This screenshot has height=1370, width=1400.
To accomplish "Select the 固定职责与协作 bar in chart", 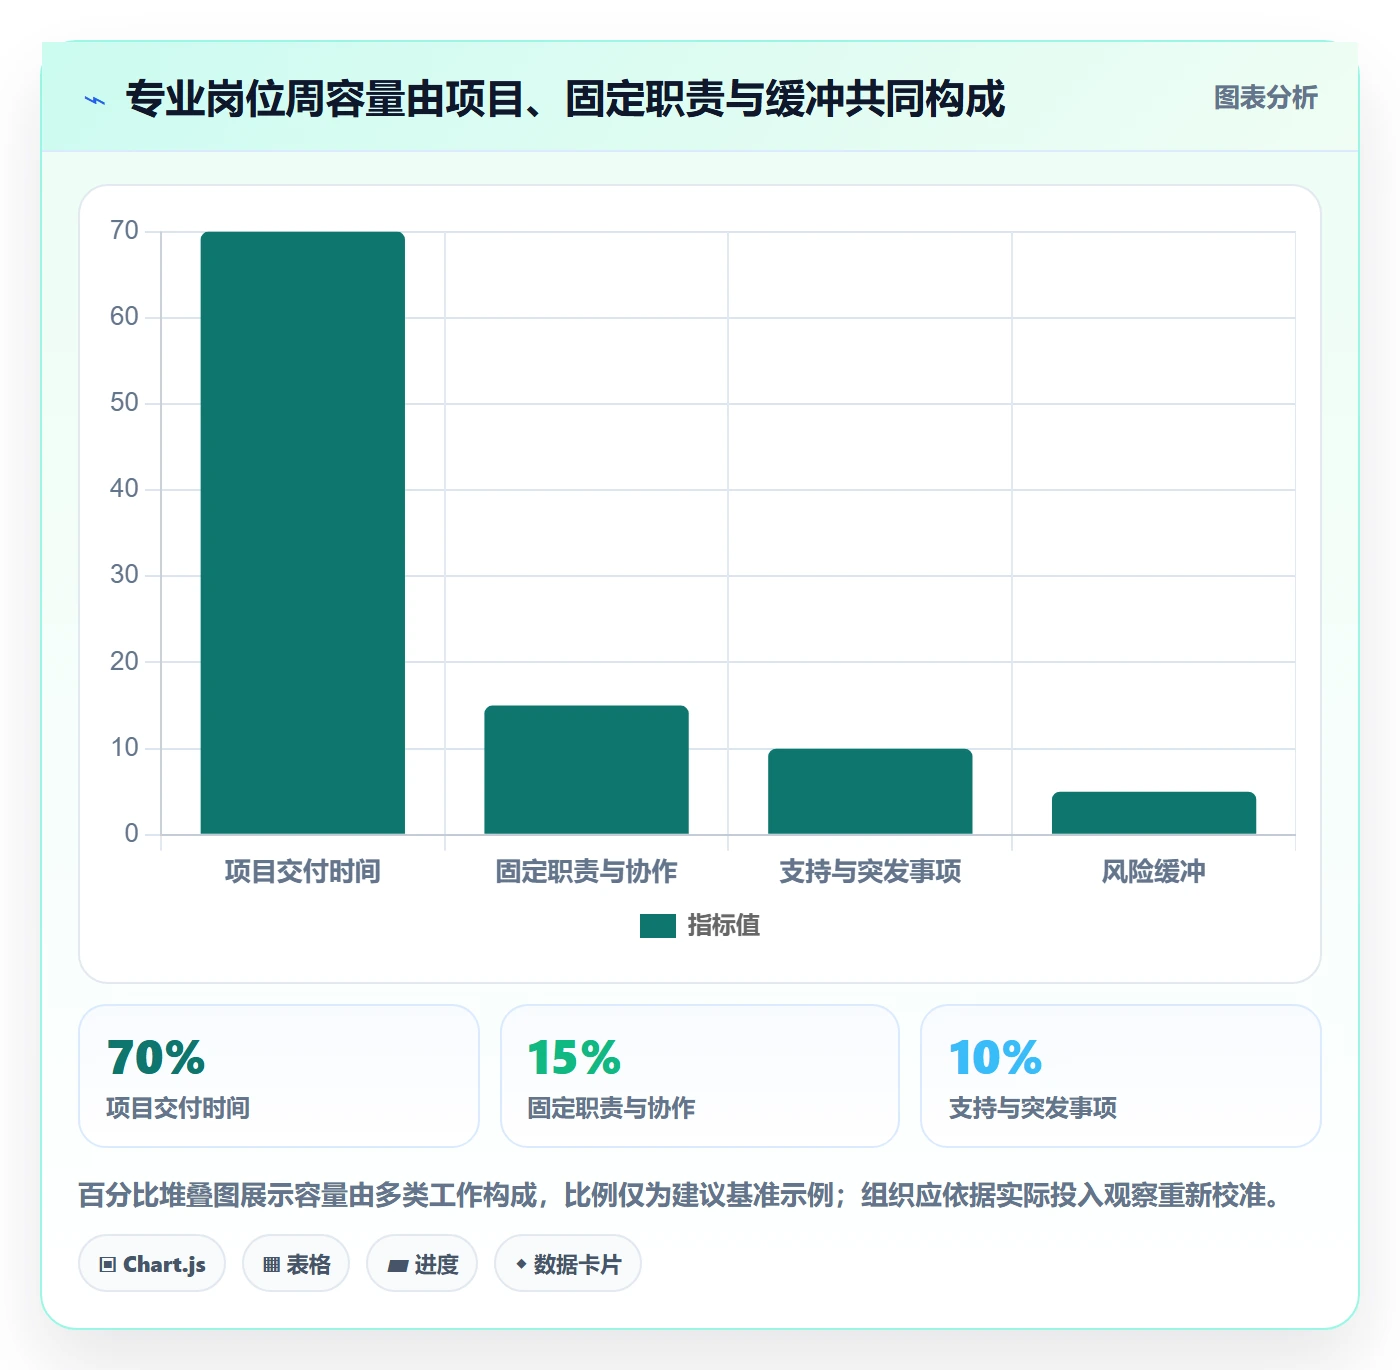I will [587, 770].
